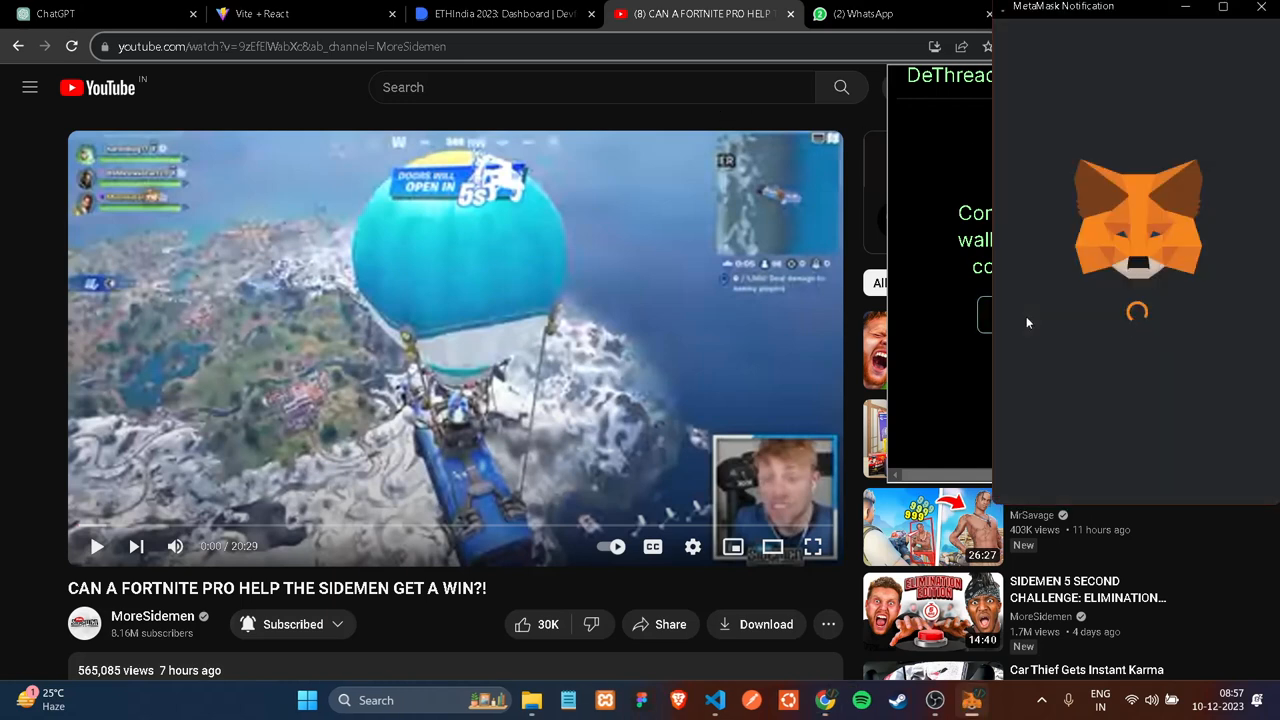
Task: Open the MoreSidemen channel name link
Action: click(153, 616)
